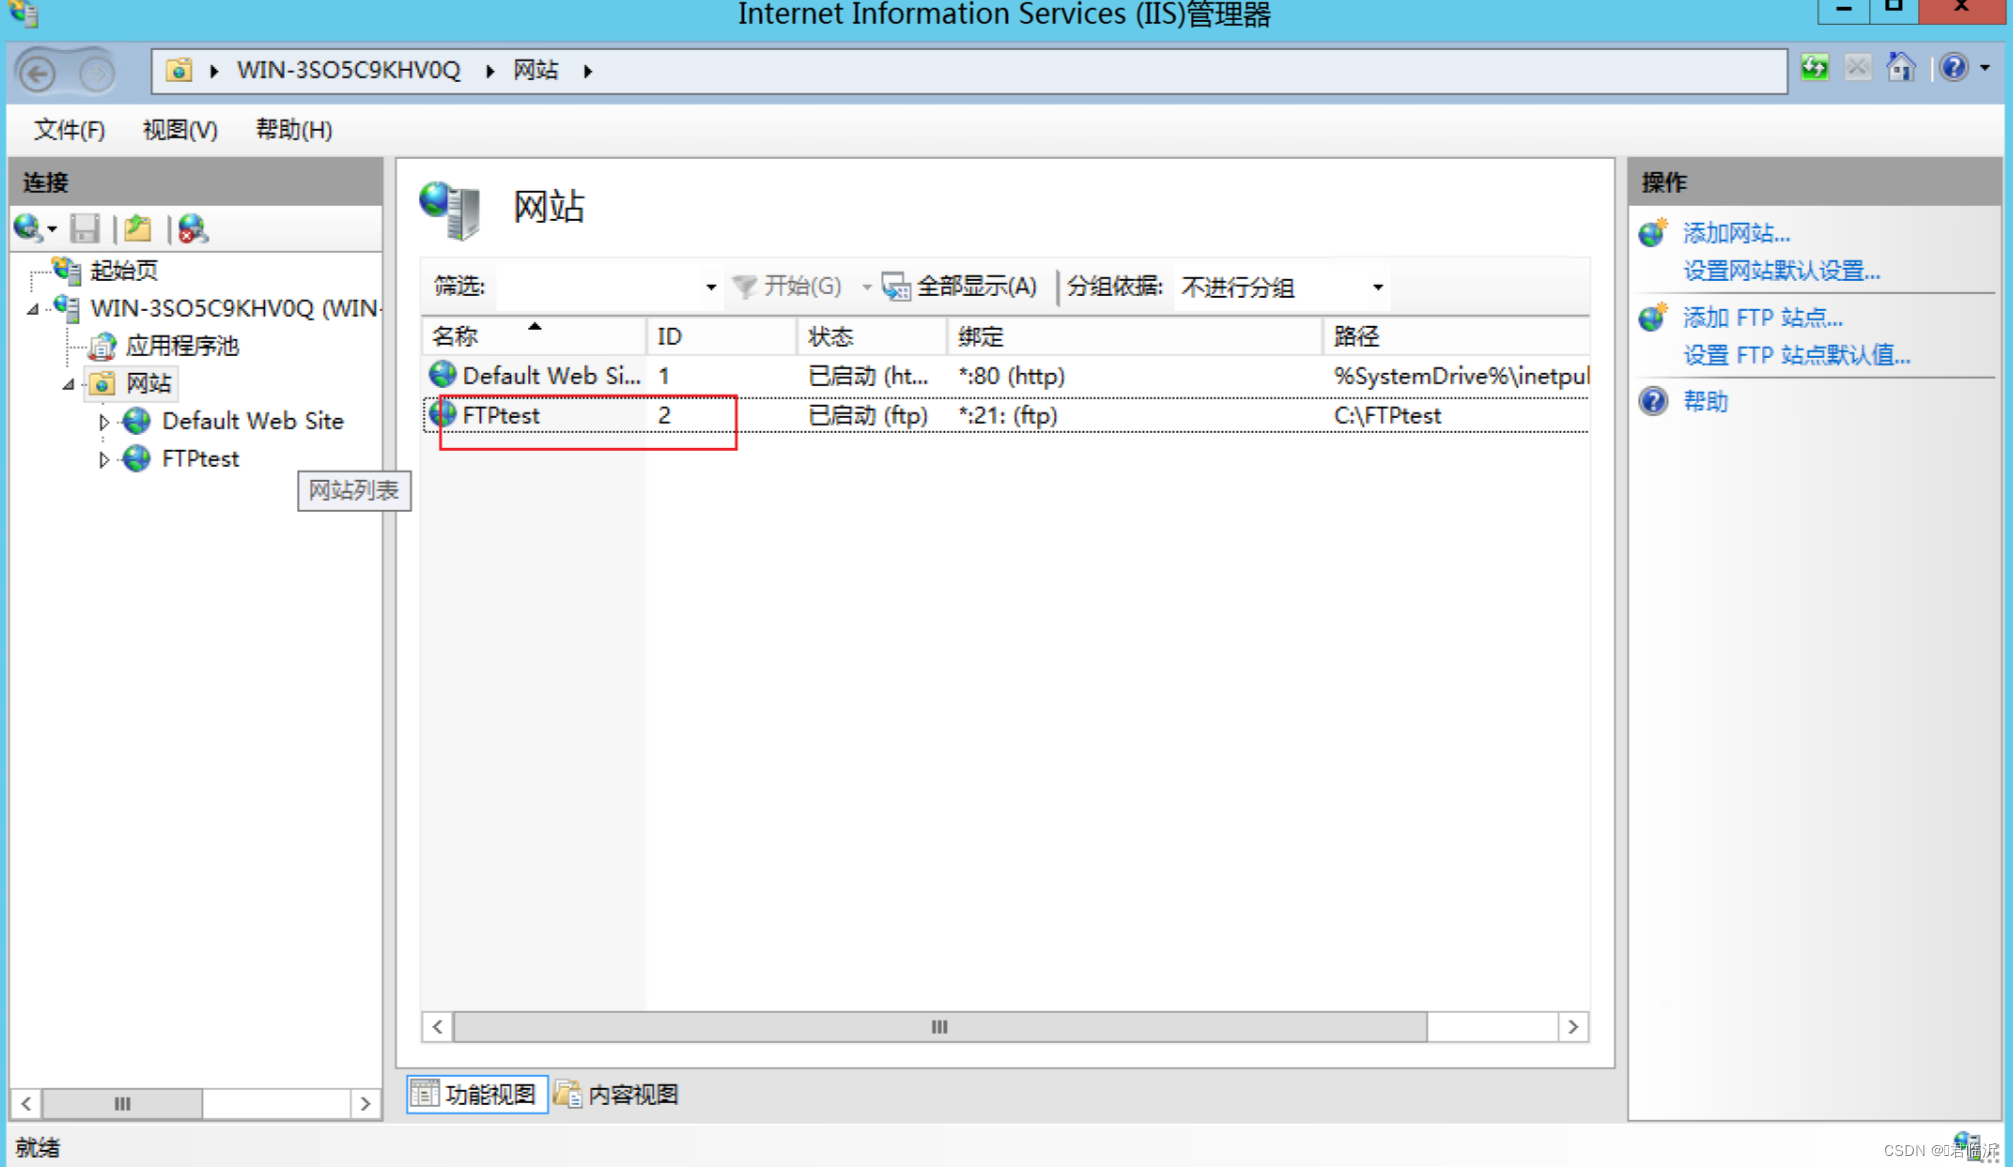Open the 视图(V) menu

point(180,130)
